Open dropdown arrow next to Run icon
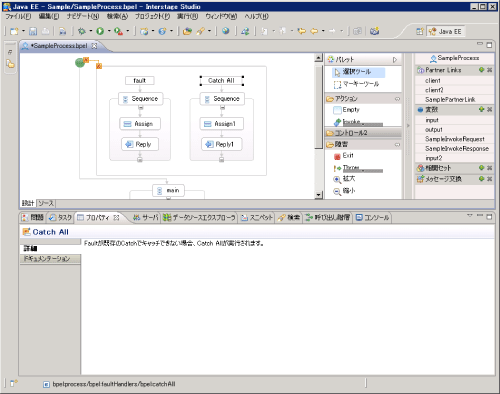The width and height of the screenshot is (500, 394). point(109,31)
